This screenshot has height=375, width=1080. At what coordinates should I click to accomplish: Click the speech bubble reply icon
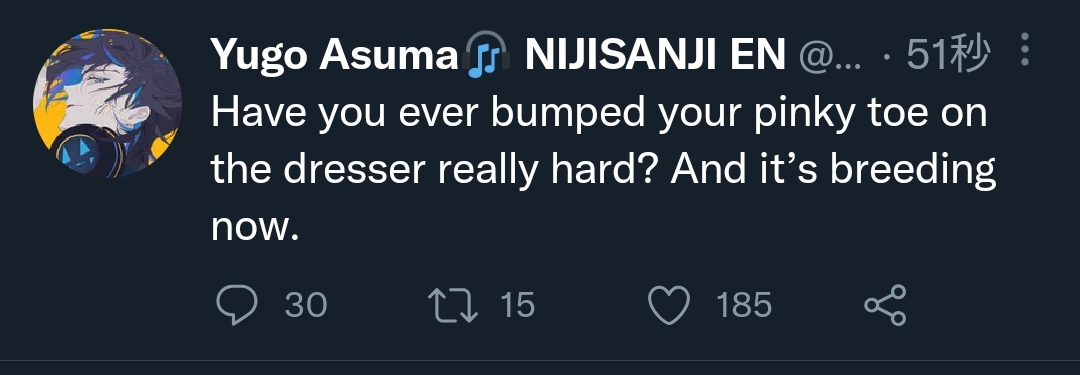[237, 305]
